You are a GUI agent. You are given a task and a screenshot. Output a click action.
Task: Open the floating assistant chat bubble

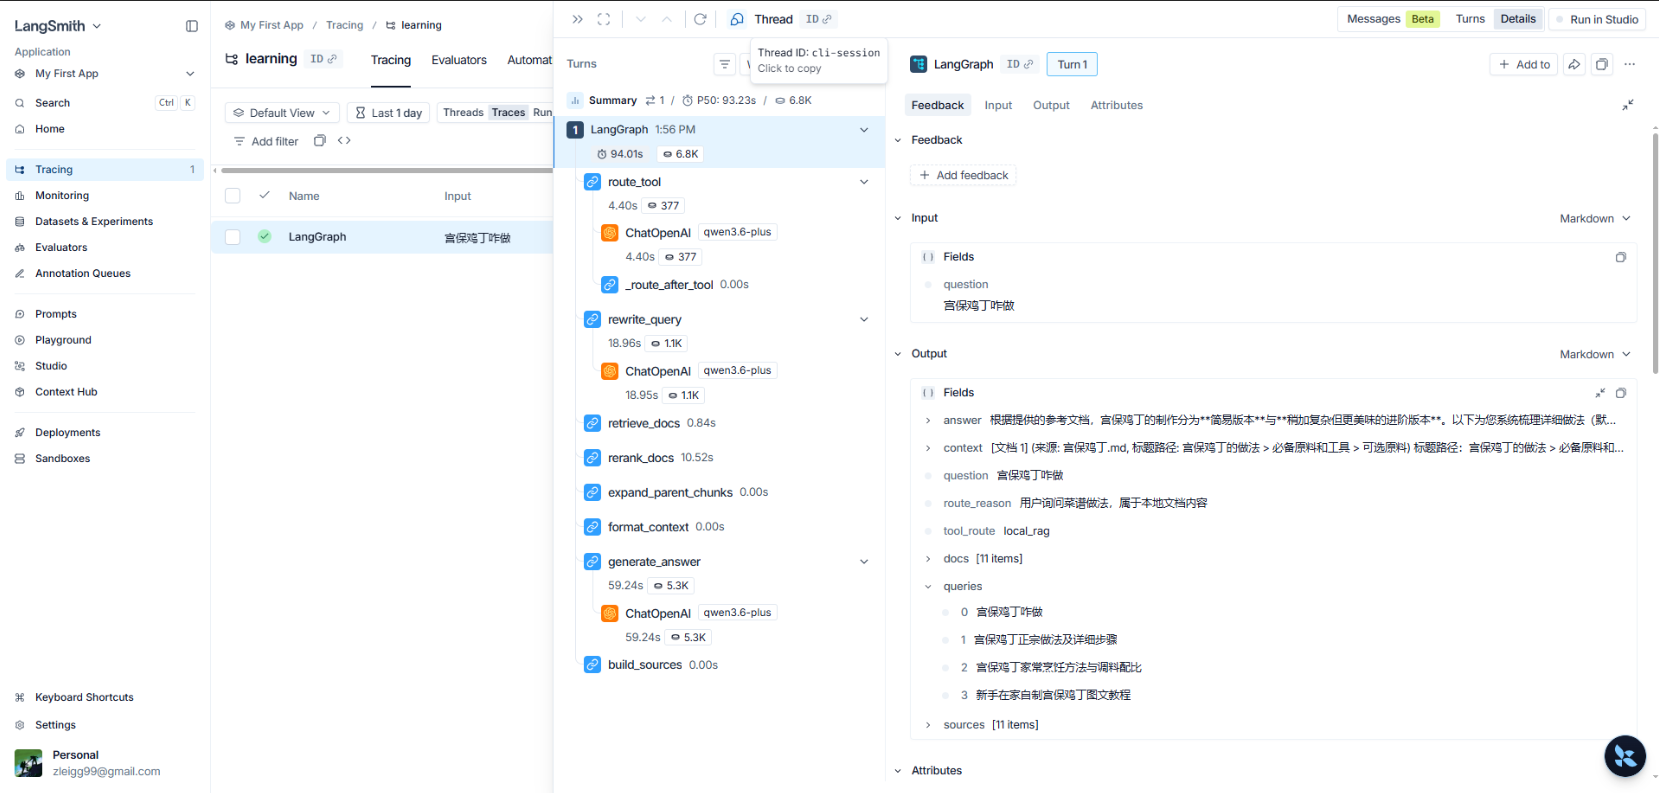(1625, 756)
